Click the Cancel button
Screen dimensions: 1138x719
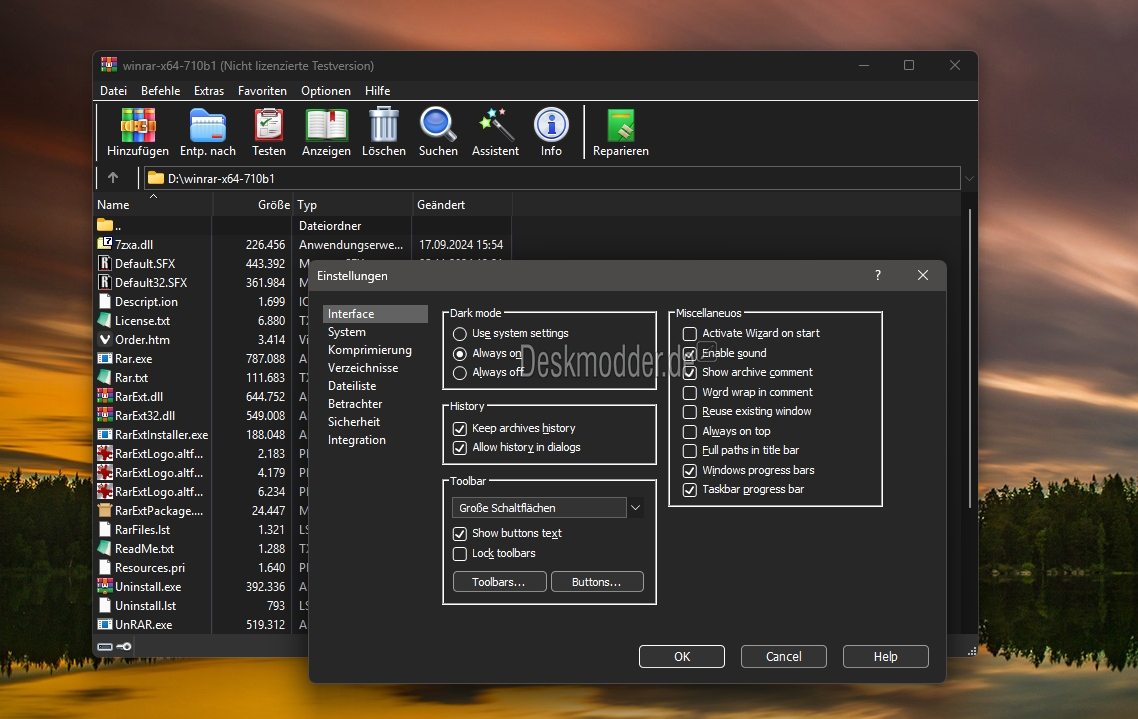pos(784,657)
